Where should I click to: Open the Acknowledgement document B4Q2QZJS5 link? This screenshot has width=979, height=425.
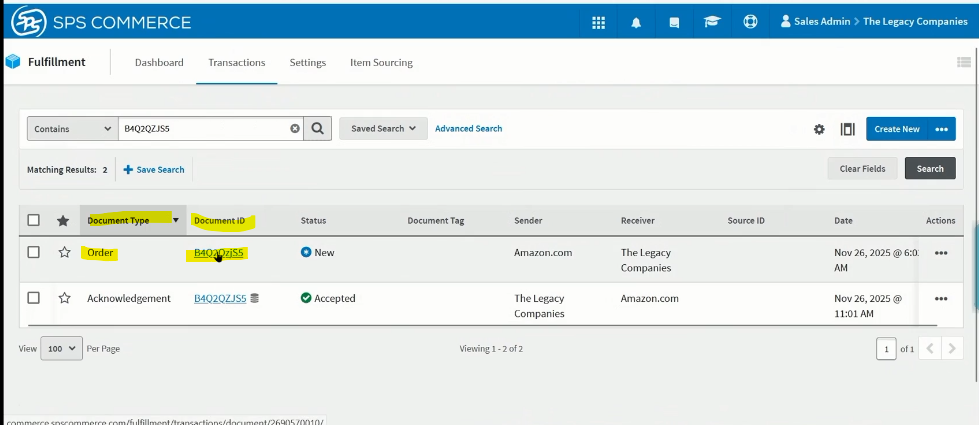(x=220, y=298)
